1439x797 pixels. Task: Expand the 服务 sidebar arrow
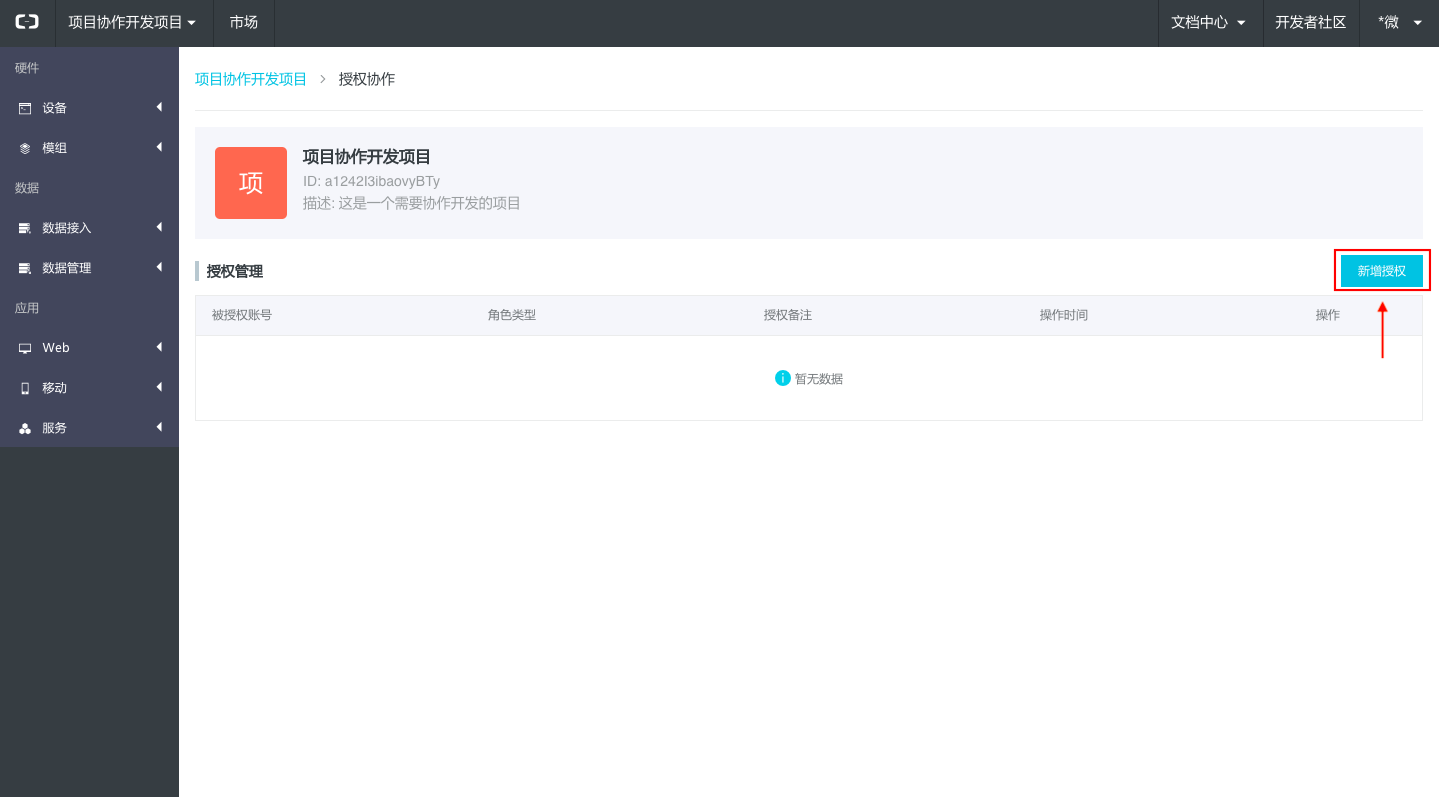(x=159, y=427)
